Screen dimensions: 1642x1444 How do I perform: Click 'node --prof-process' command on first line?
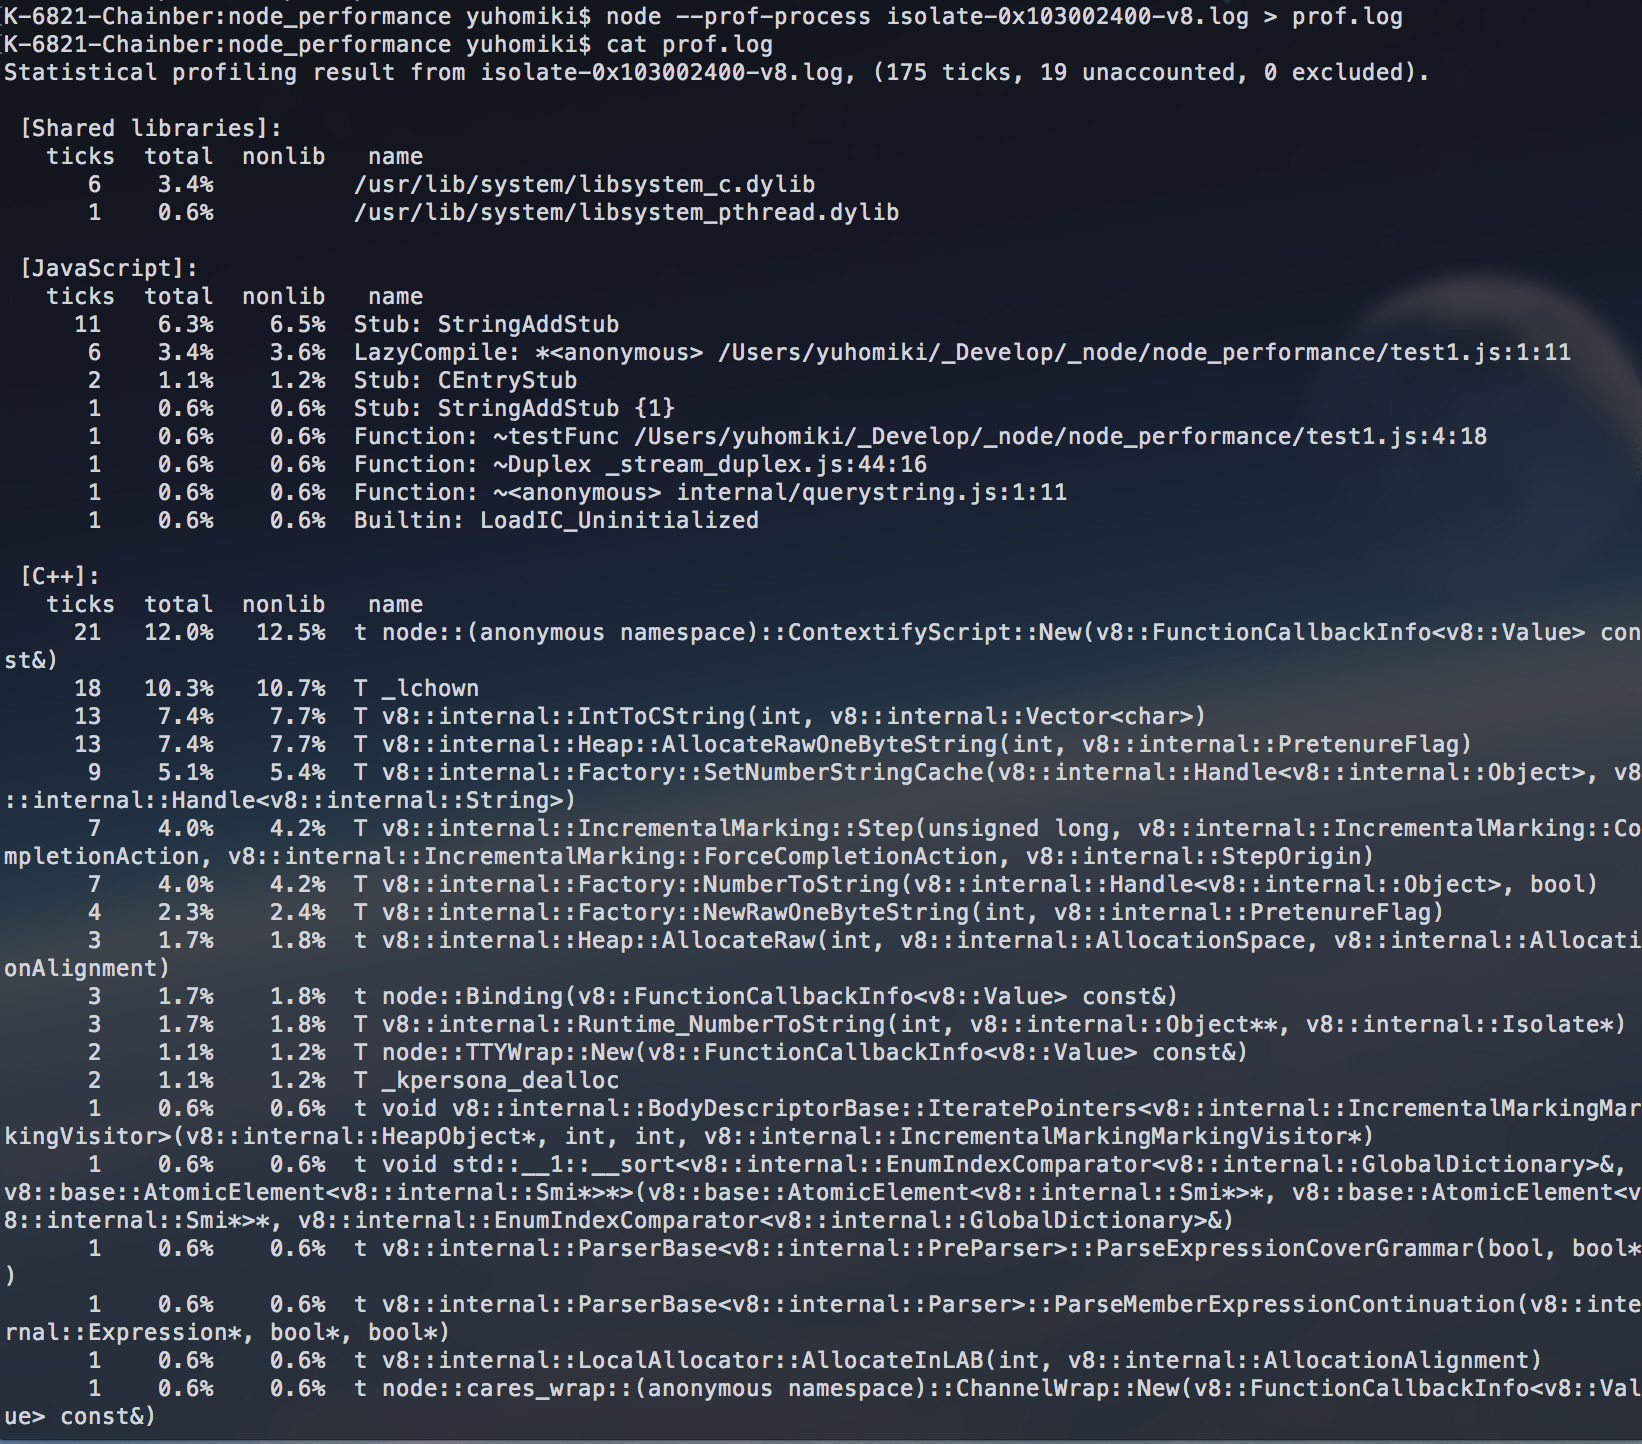point(738,17)
